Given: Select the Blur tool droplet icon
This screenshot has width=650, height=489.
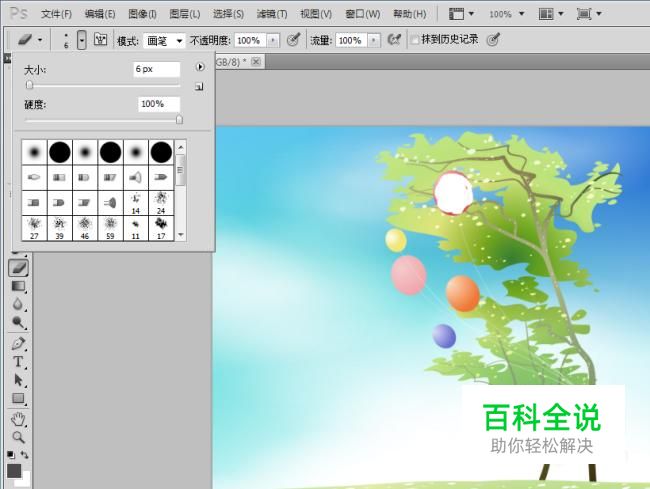Looking at the screenshot, I should pos(17,304).
